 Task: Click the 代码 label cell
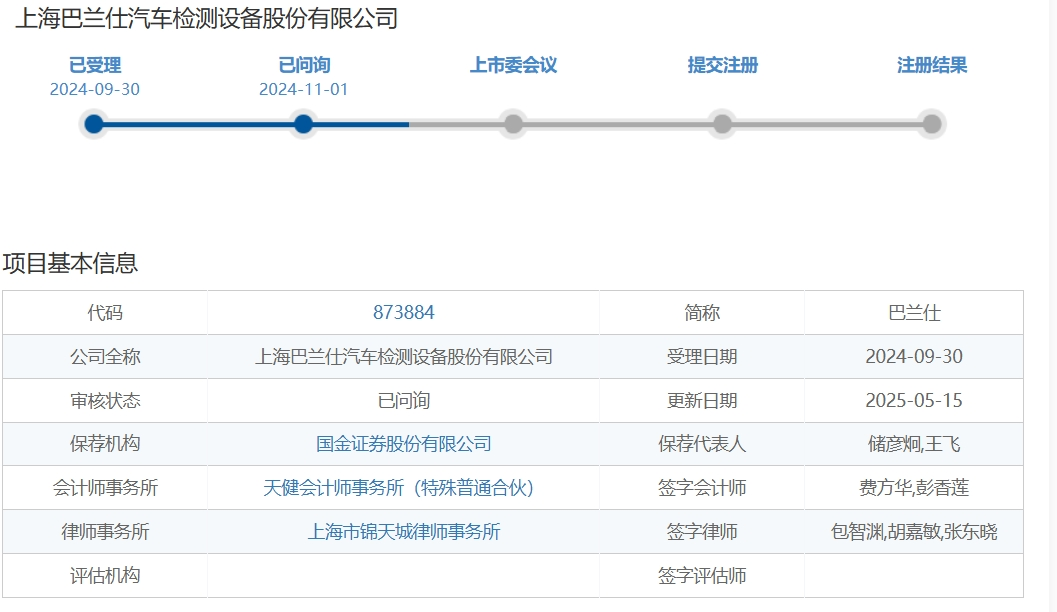[x=105, y=313]
